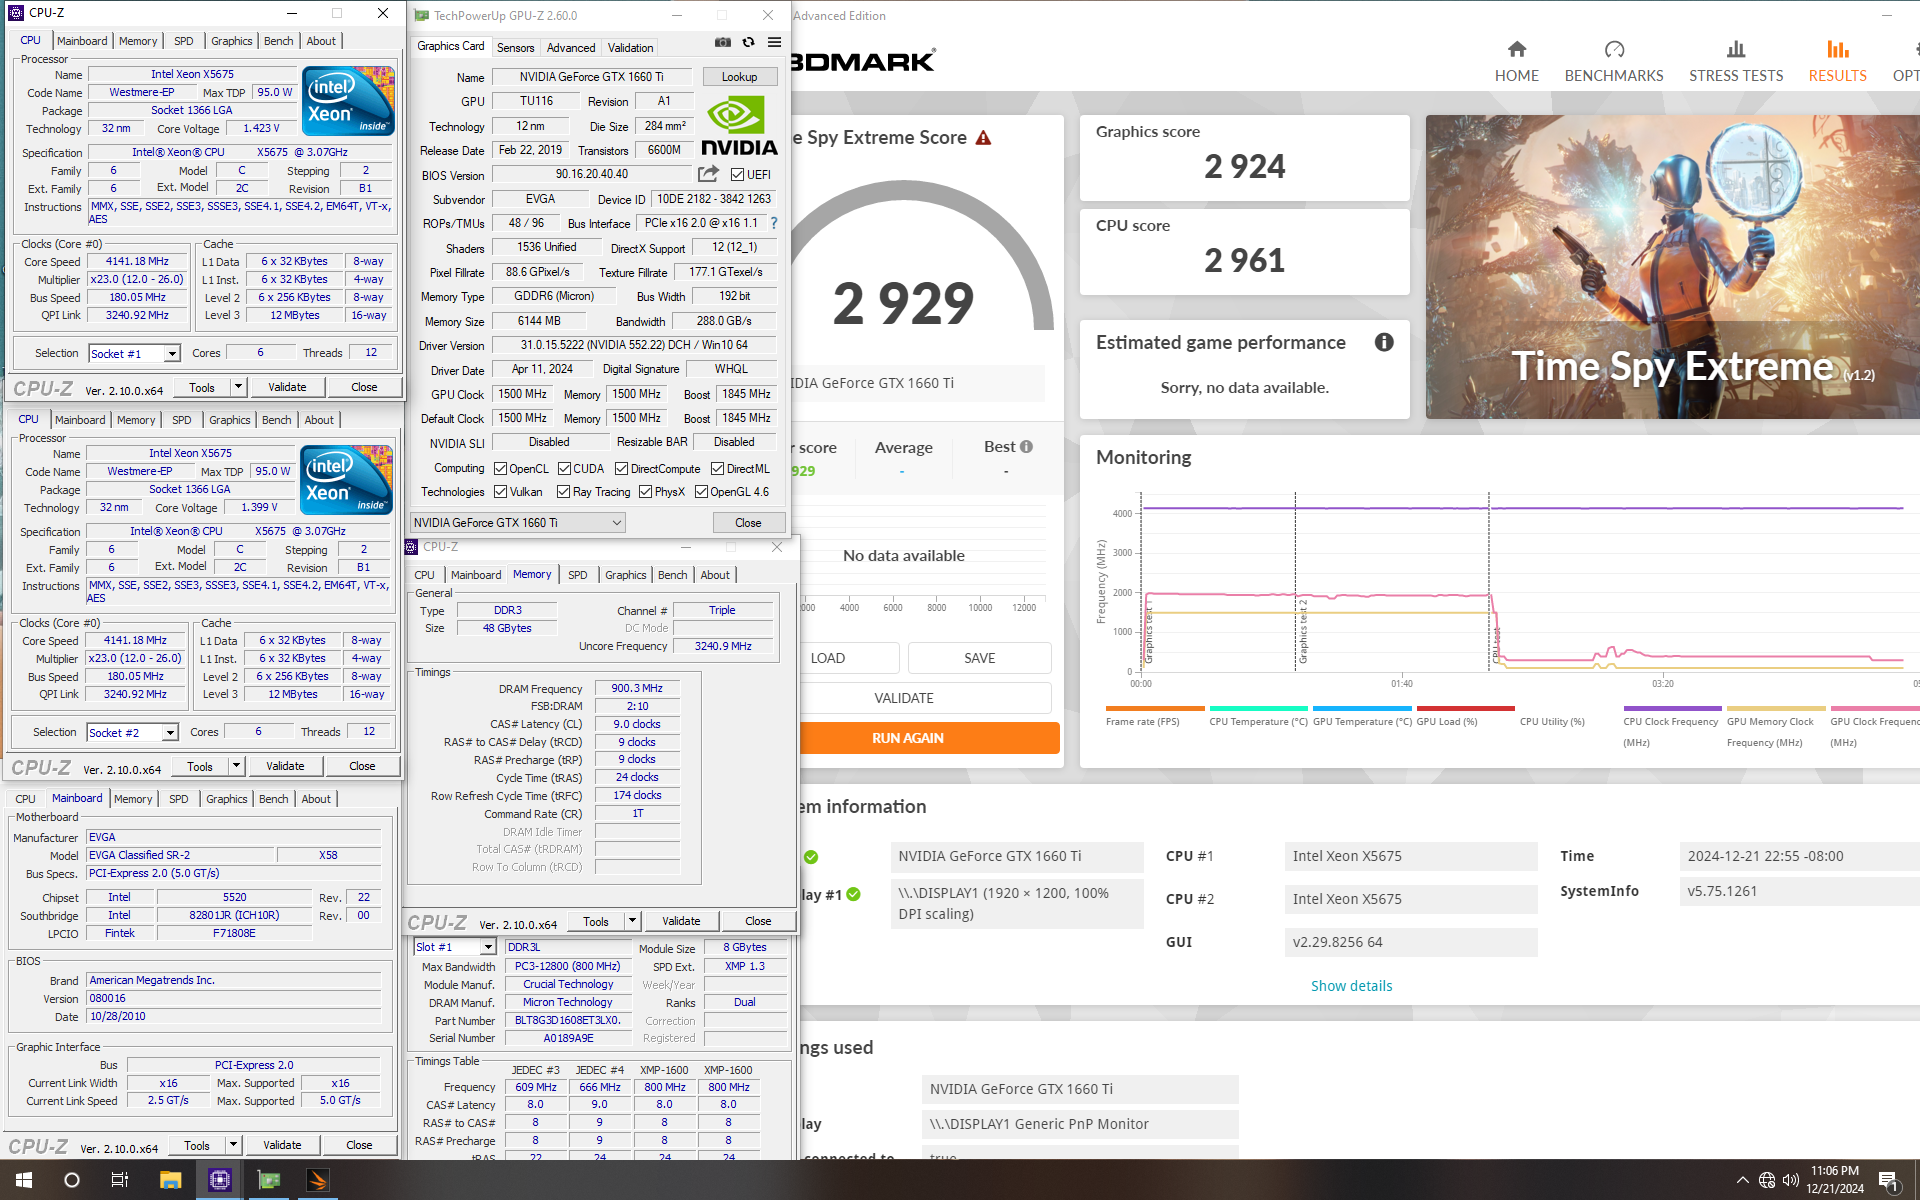Switch to Validation tab in GPU-Z
Screen dimensions: 1920x1200
[630, 47]
